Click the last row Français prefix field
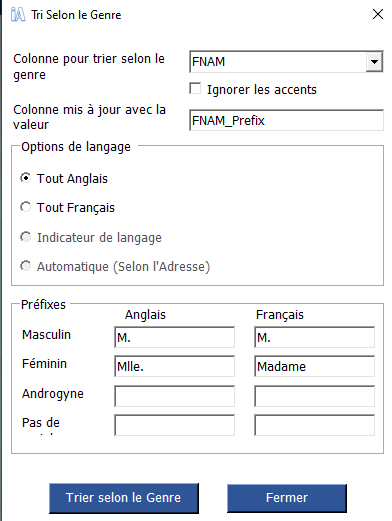392x521 pixels. (314, 425)
